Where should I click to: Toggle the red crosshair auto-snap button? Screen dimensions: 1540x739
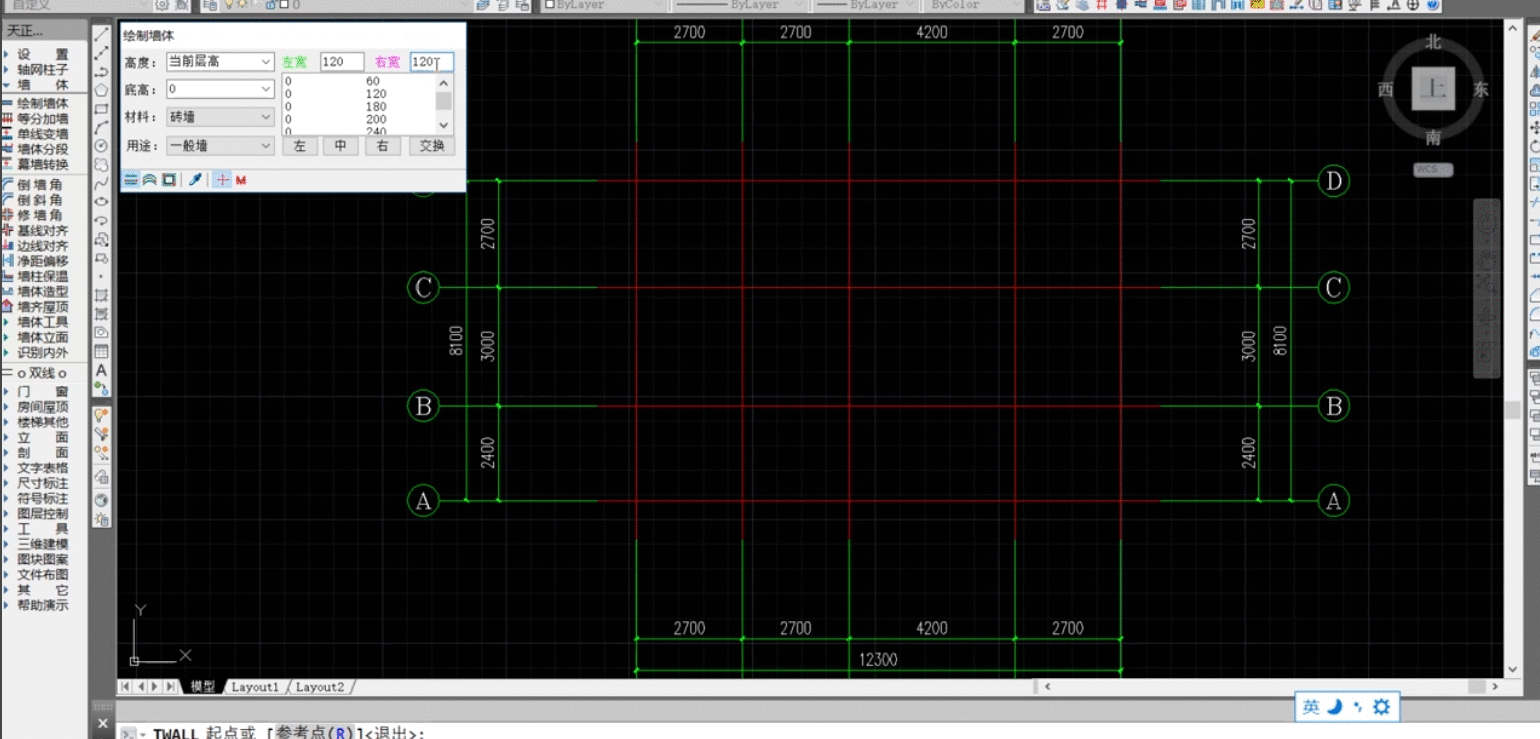(x=223, y=180)
